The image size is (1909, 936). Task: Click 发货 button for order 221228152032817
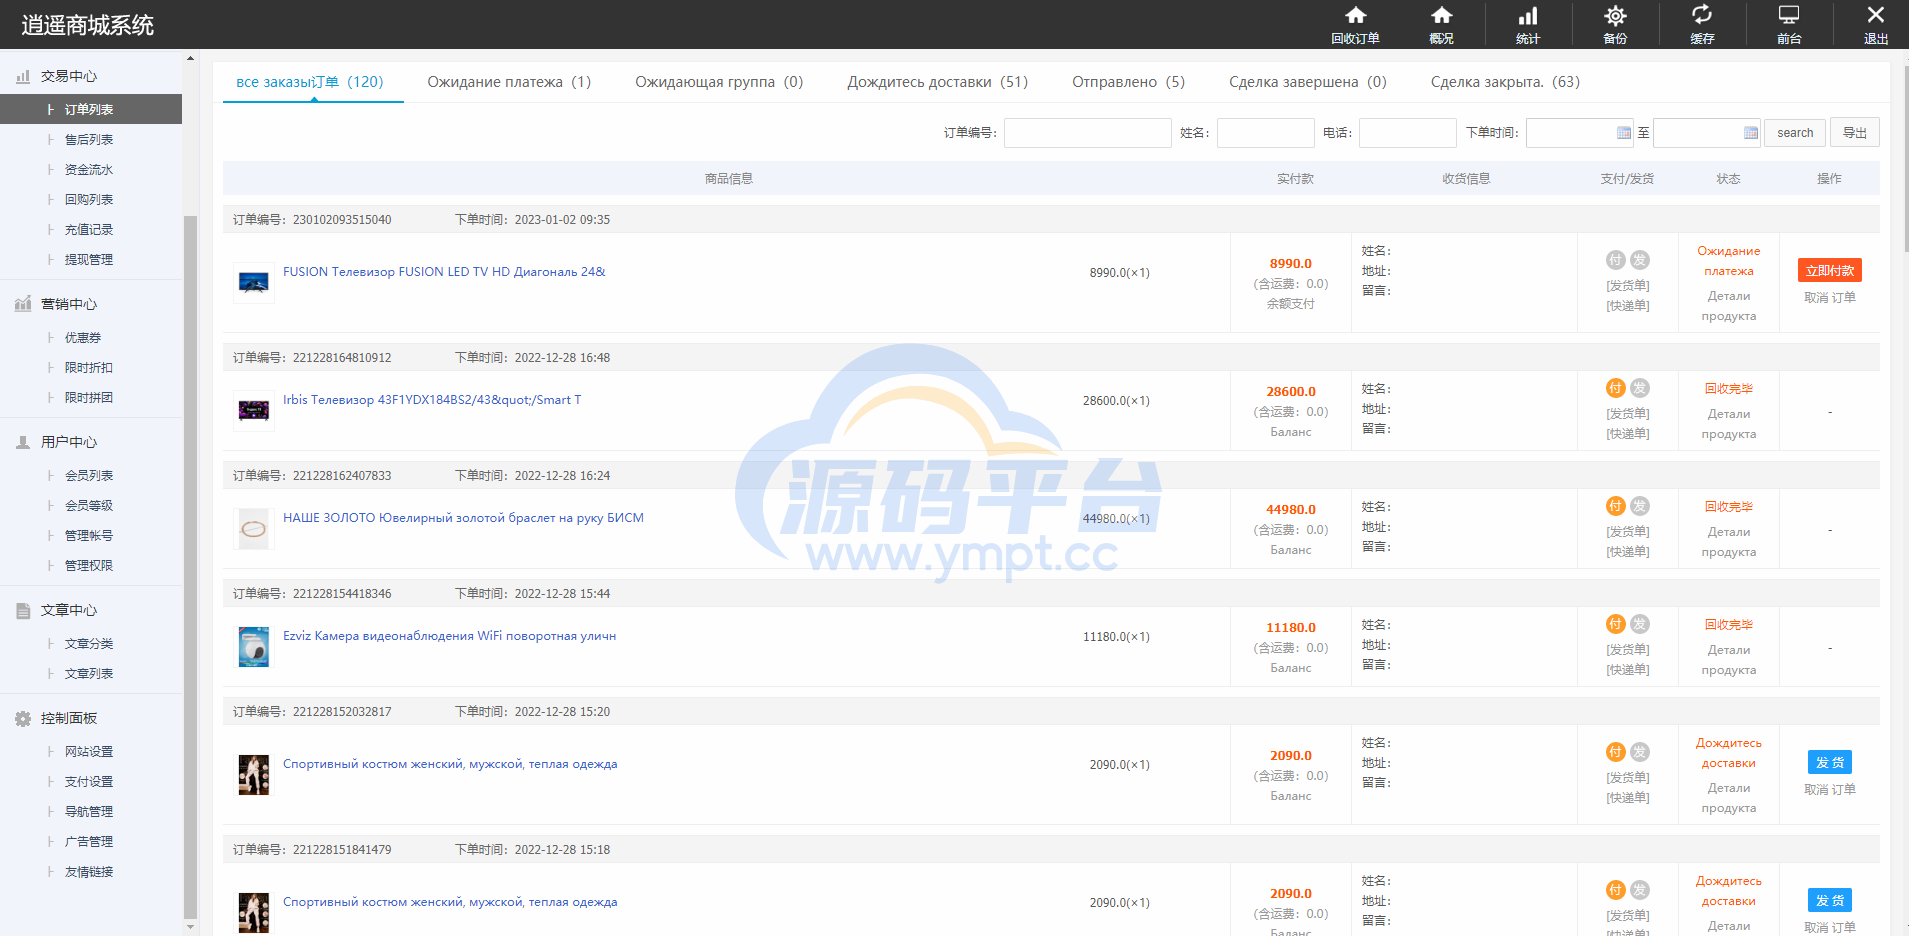tap(1830, 762)
